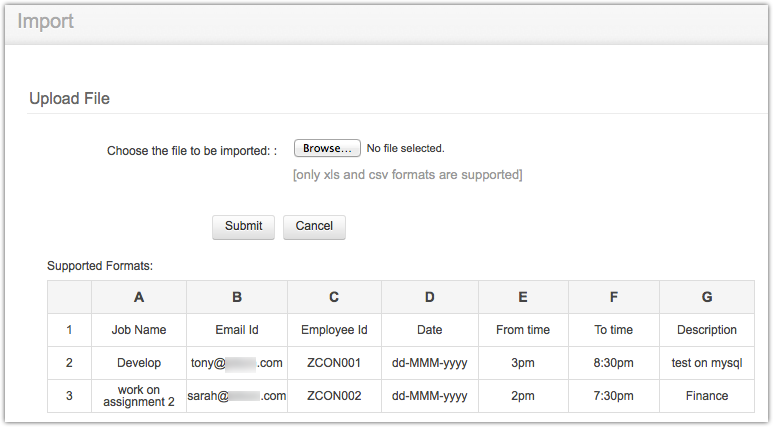Click row number 1 header
Screen dimensions: 773x427
coord(69,330)
